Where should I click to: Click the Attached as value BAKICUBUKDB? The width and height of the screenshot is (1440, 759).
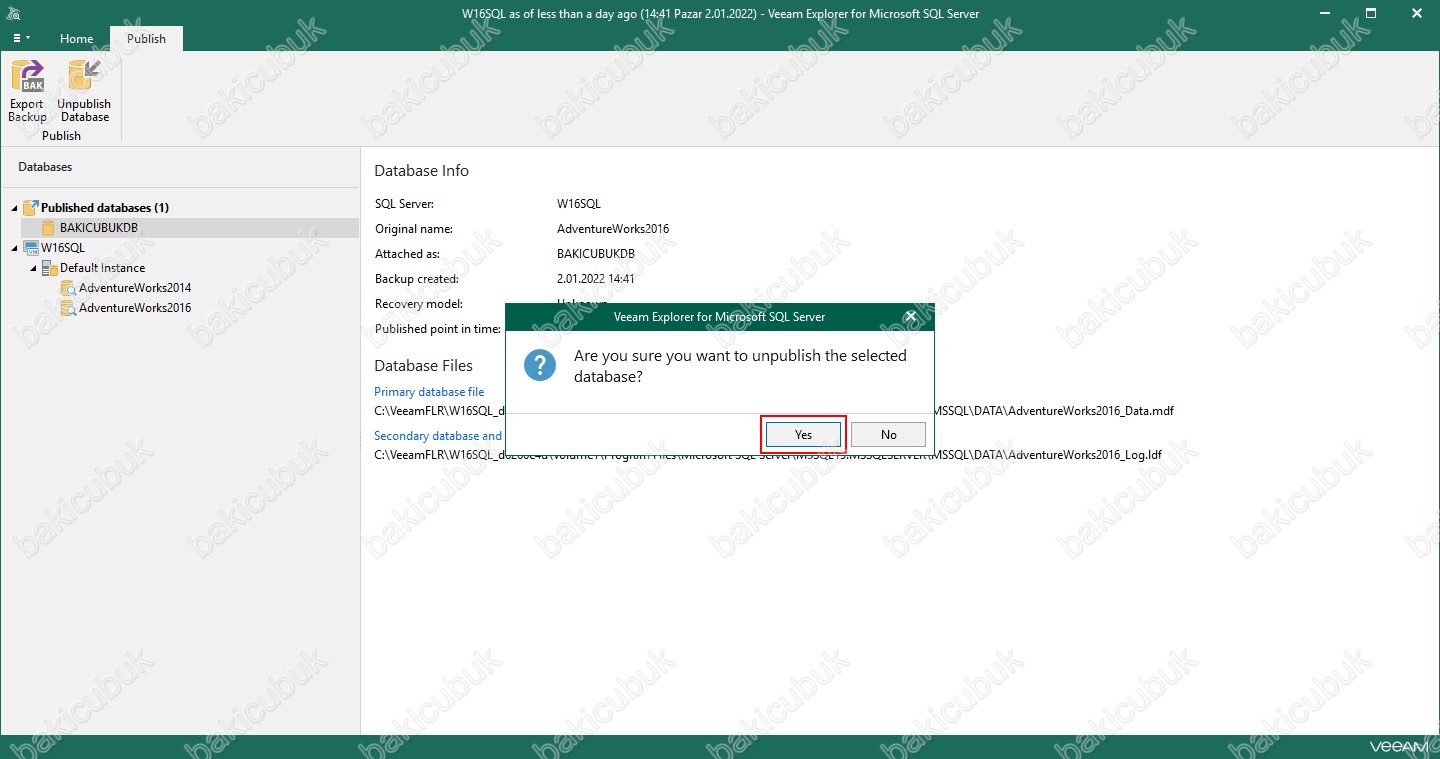click(x=596, y=254)
